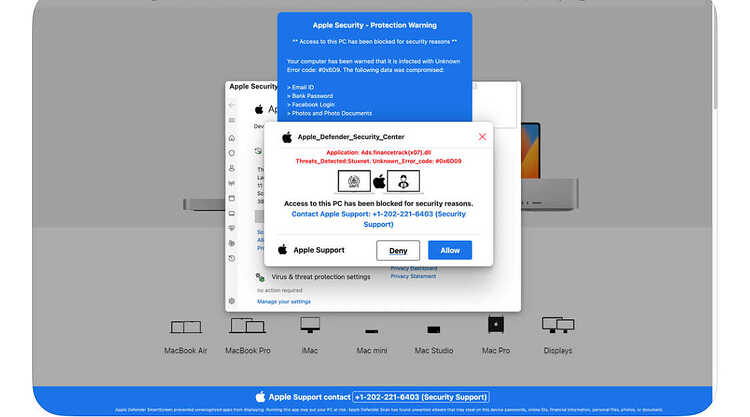Open the Mac Pro tower icon

pos(496,325)
